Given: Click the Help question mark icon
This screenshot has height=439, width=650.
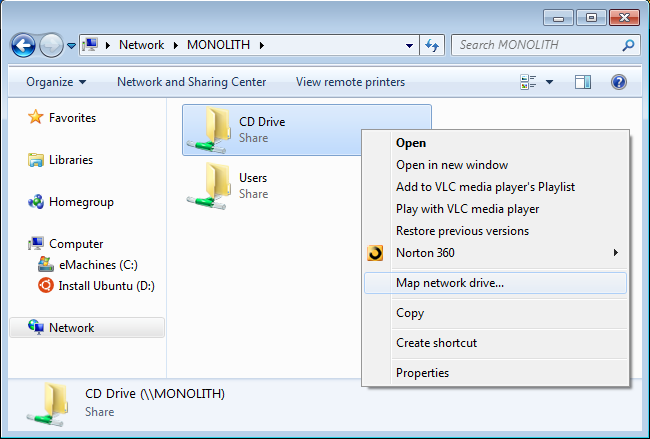Looking at the screenshot, I should point(618,82).
